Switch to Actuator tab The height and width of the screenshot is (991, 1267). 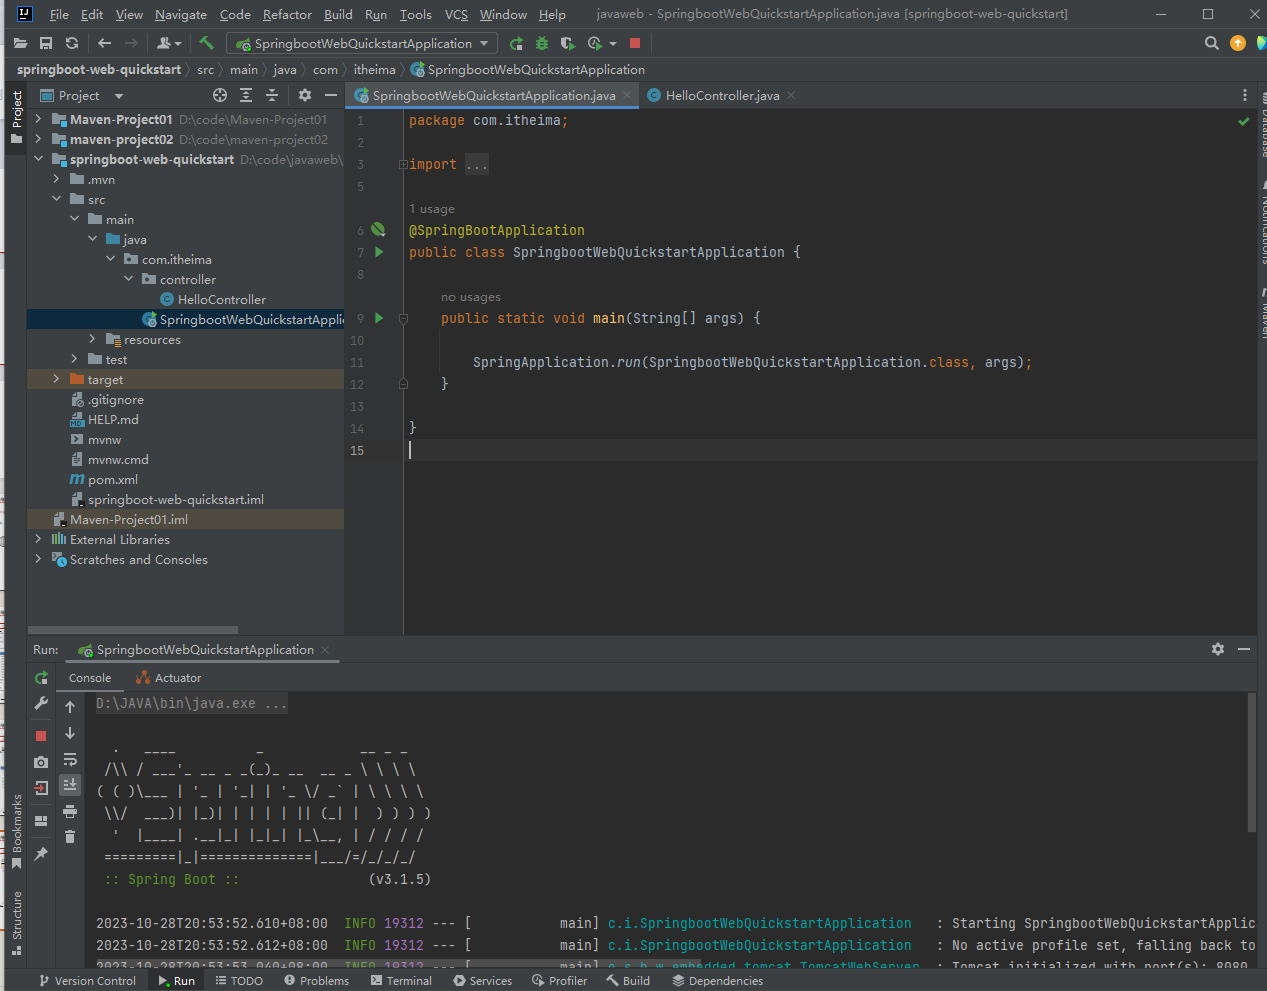click(169, 678)
